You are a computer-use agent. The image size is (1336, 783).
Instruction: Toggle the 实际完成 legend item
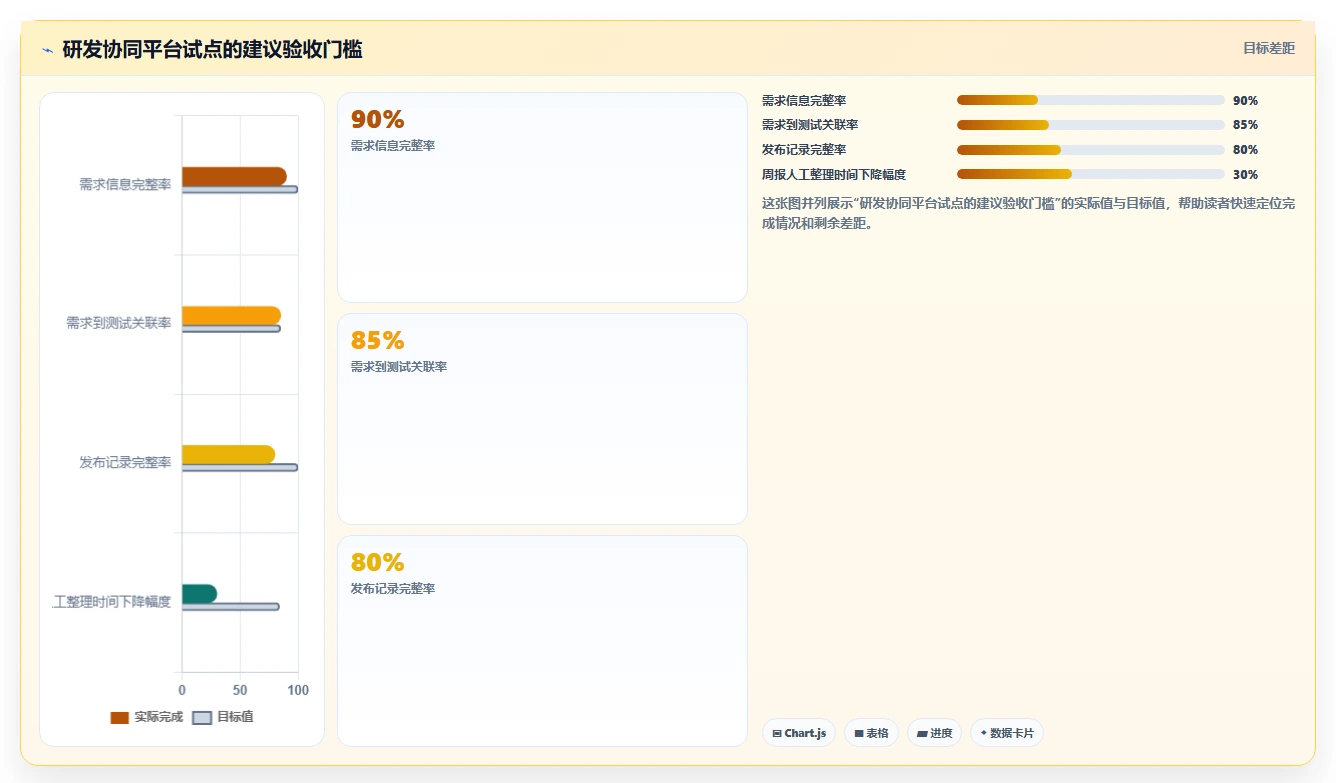tap(146, 717)
